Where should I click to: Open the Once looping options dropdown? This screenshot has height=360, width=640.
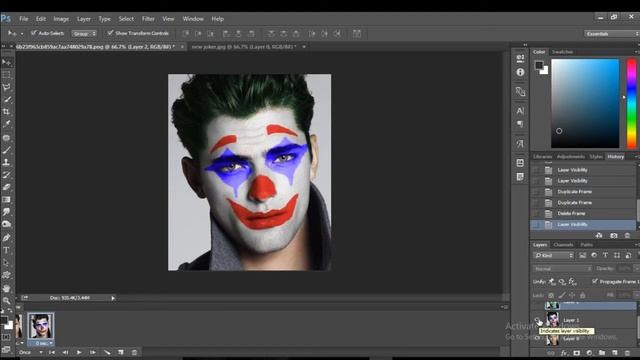tap(30, 352)
